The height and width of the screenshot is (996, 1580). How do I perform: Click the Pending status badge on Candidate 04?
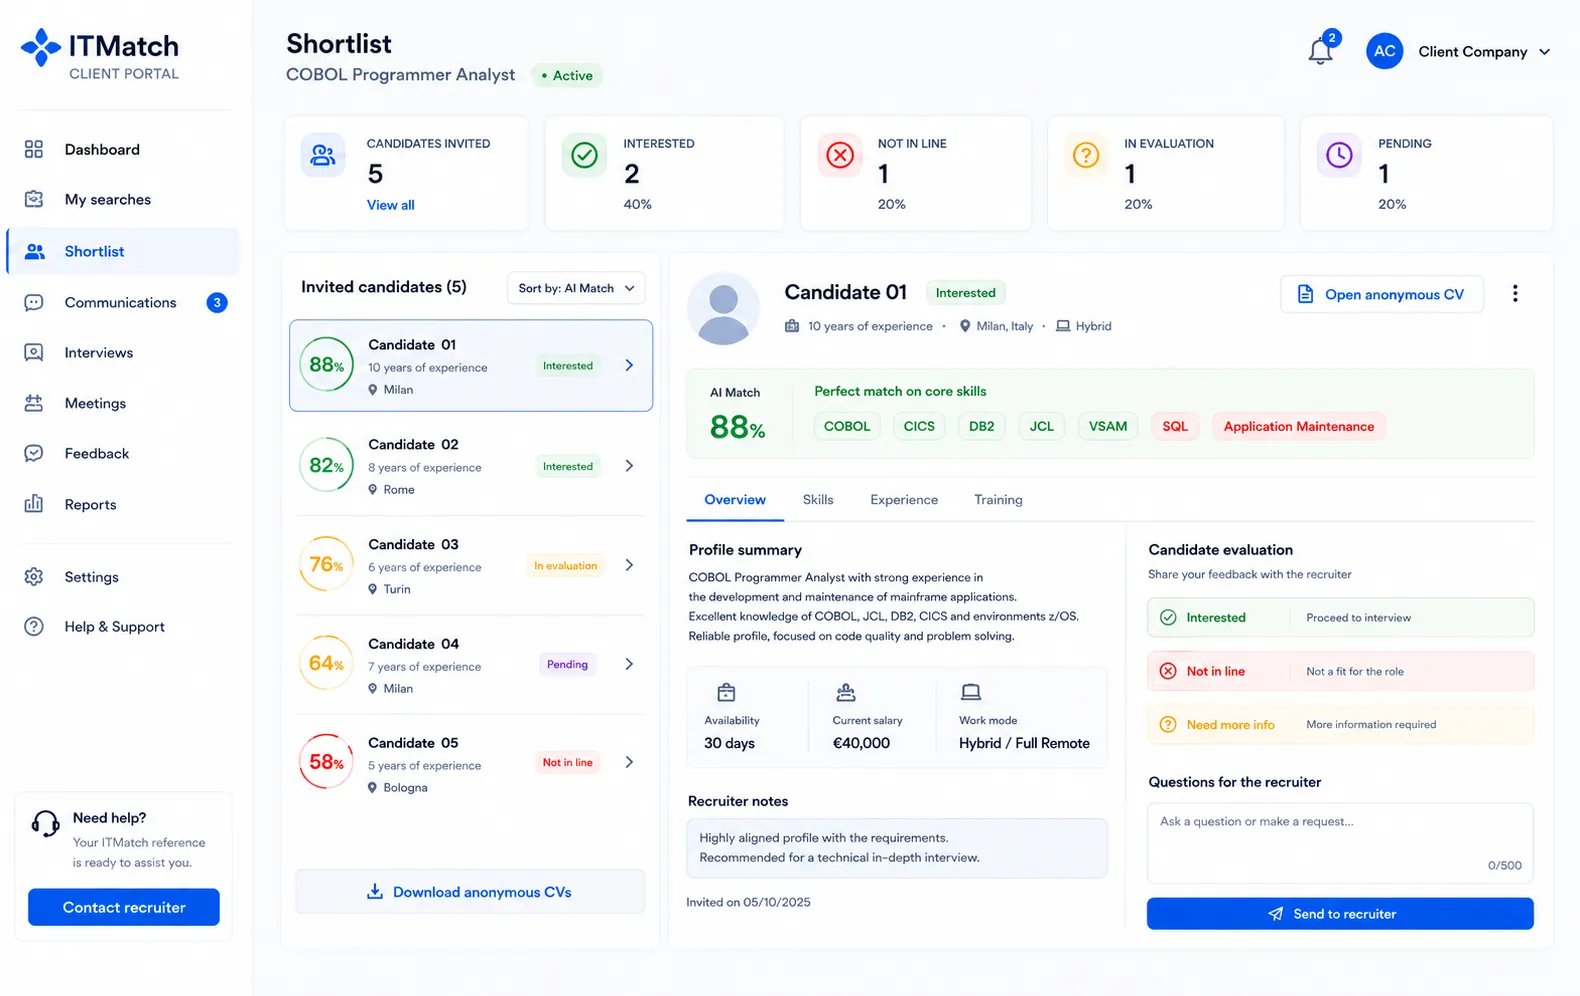click(x=567, y=664)
